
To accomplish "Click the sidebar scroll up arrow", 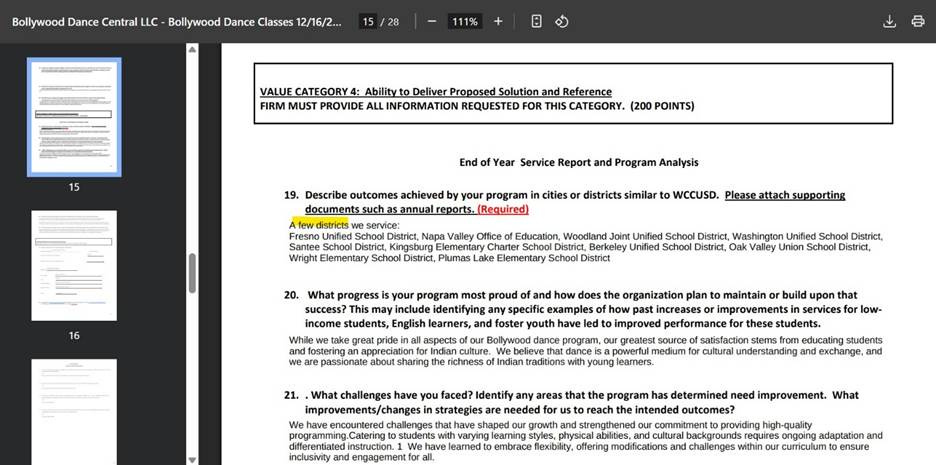I will (192, 50).
